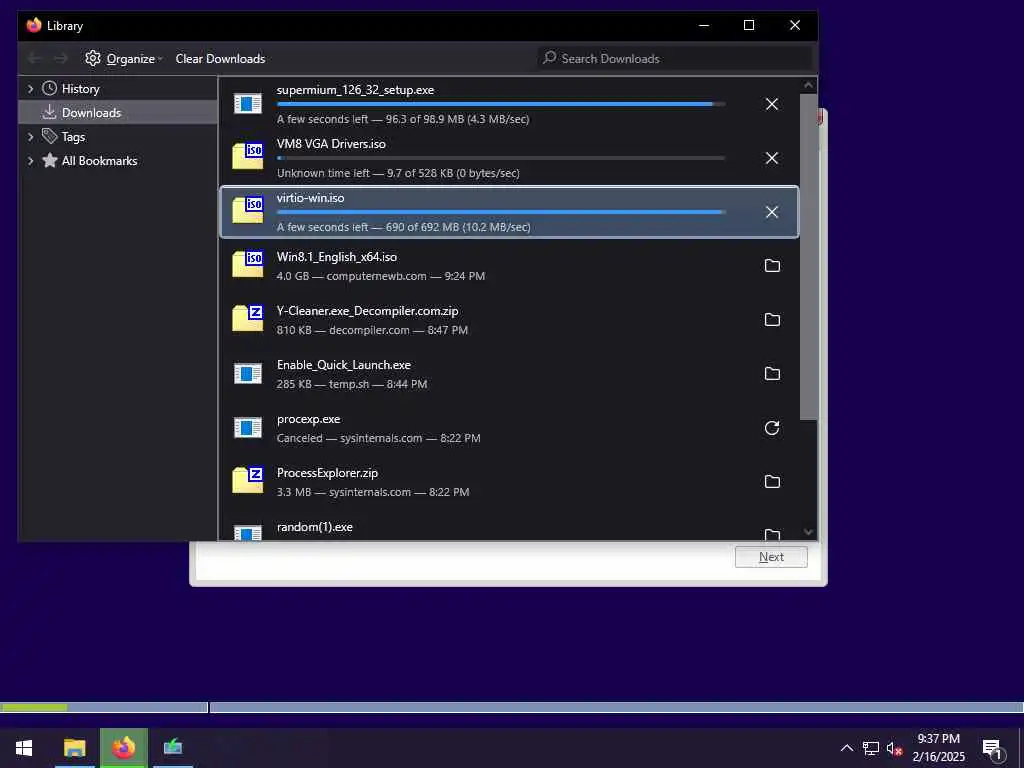This screenshot has width=1024, height=768.
Task: Select the ProcessExplorer.zip file name
Action: click(x=327, y=473)
